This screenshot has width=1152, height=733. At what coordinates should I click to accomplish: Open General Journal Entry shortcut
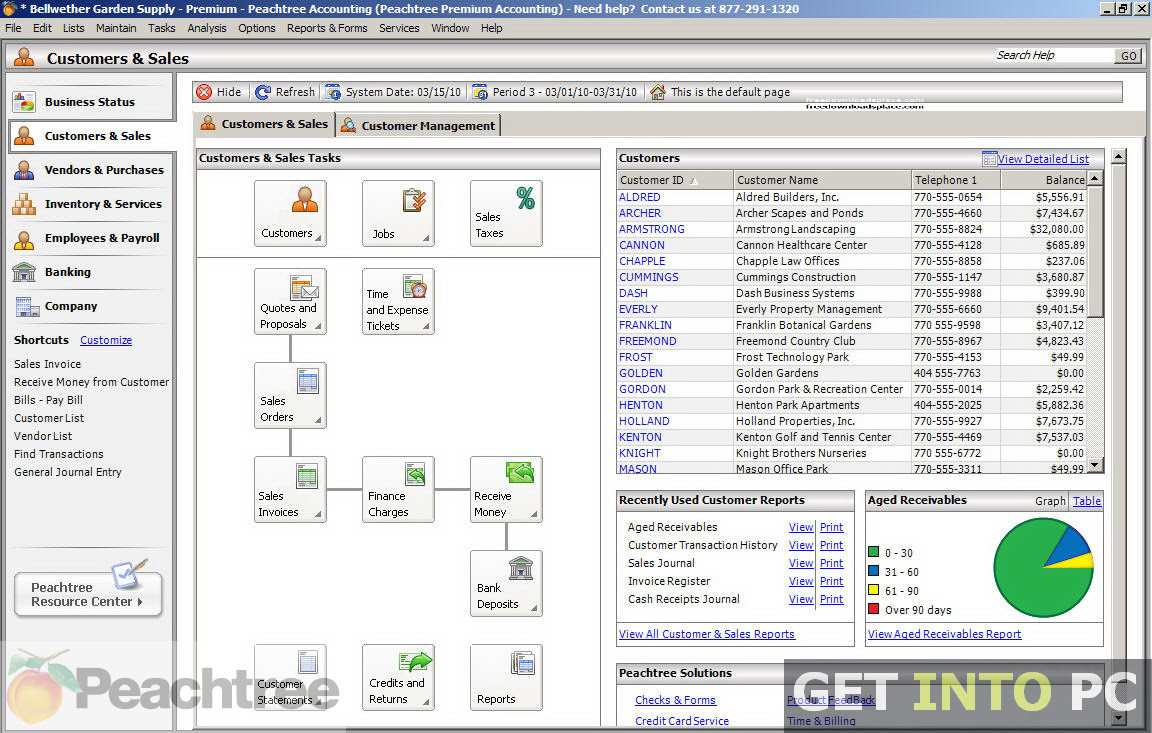pos(68,472)
